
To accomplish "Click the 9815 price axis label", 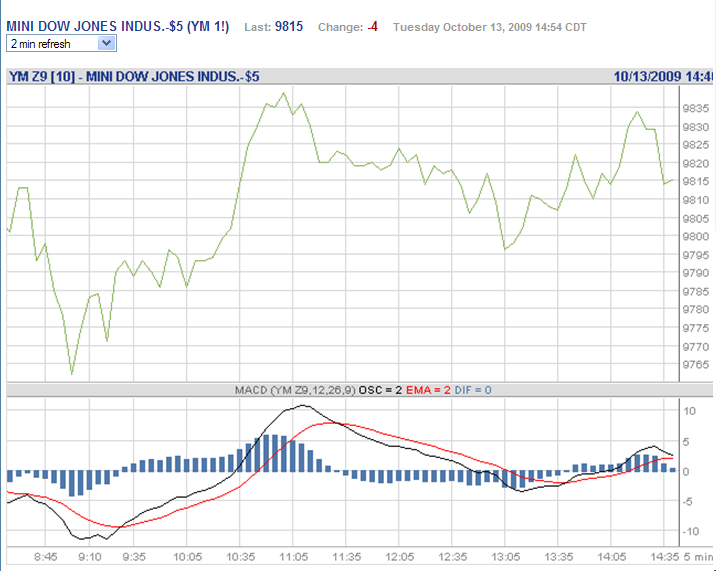I will click(x=696, y=181).
